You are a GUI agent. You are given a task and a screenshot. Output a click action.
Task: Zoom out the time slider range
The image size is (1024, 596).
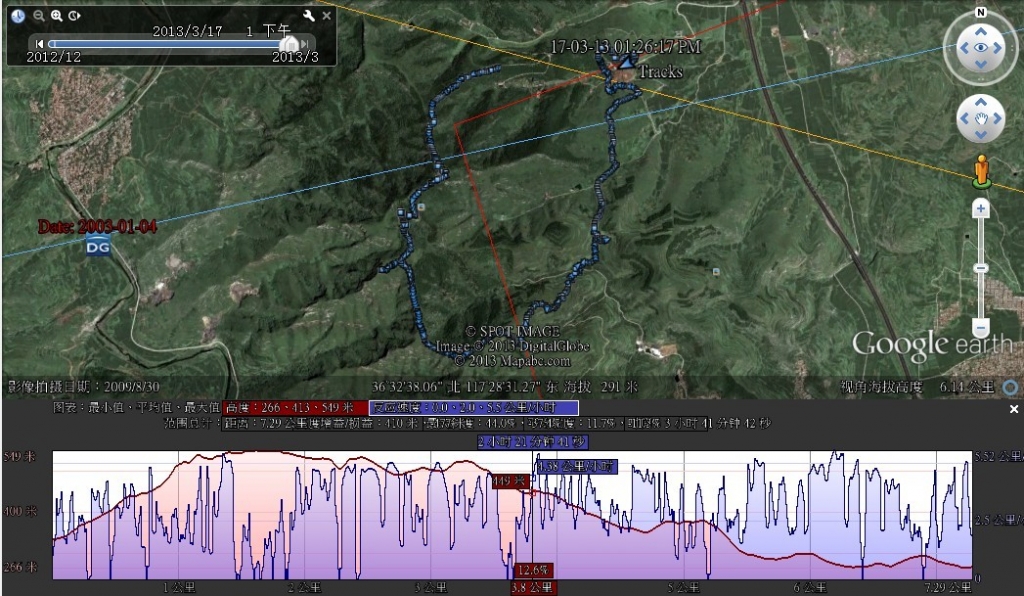coord(39,16)
